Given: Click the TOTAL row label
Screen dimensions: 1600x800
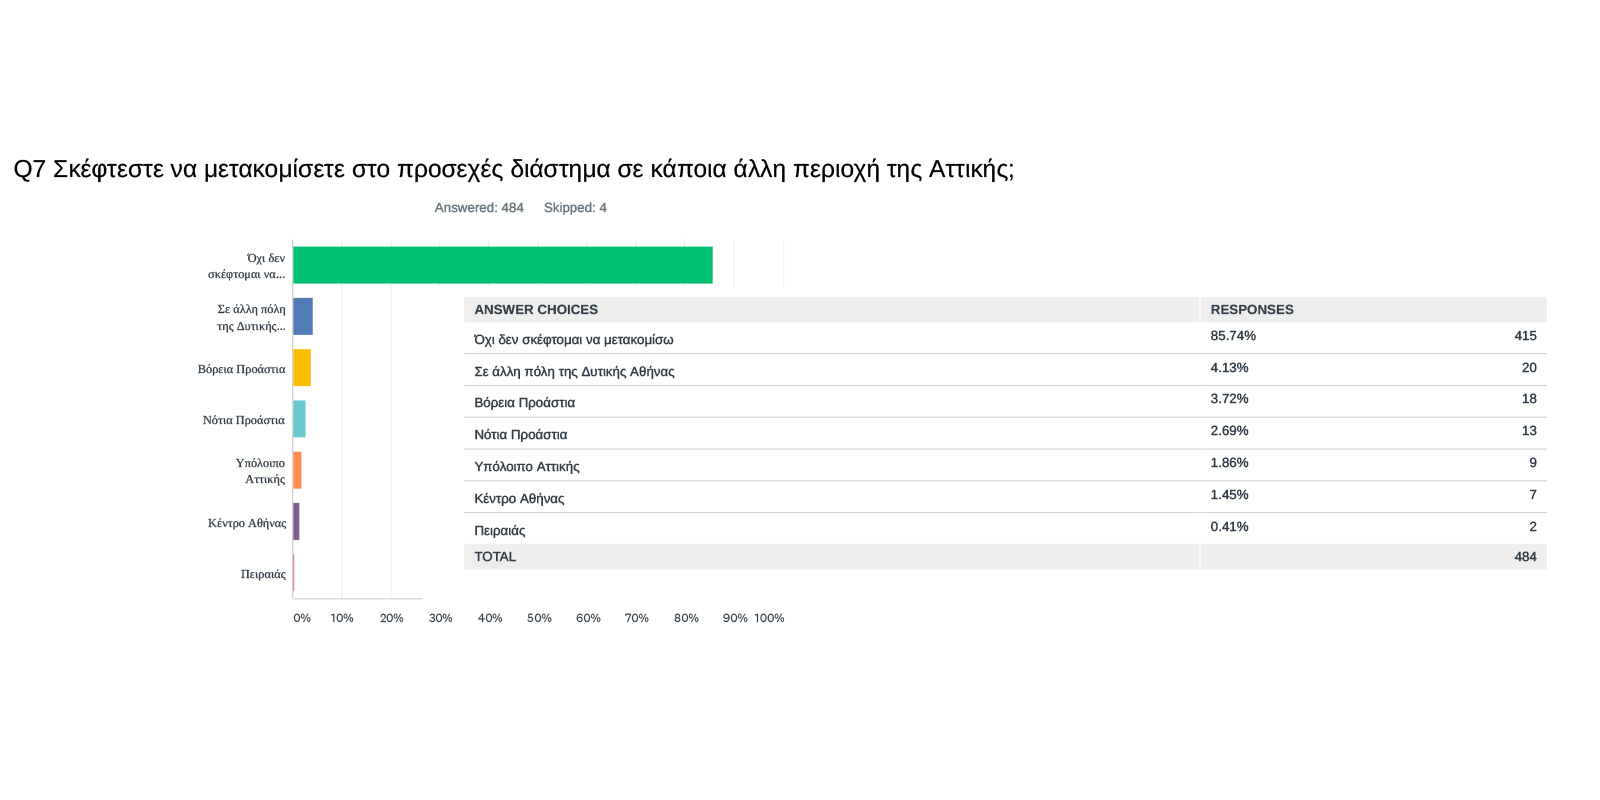Looking at the screenshot, I should pos(495,557).
